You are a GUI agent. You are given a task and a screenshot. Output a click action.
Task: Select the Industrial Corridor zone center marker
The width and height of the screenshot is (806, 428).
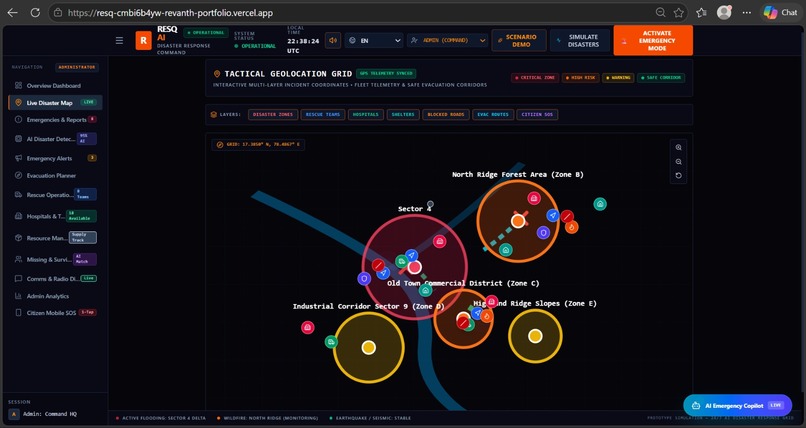point(369,348)
